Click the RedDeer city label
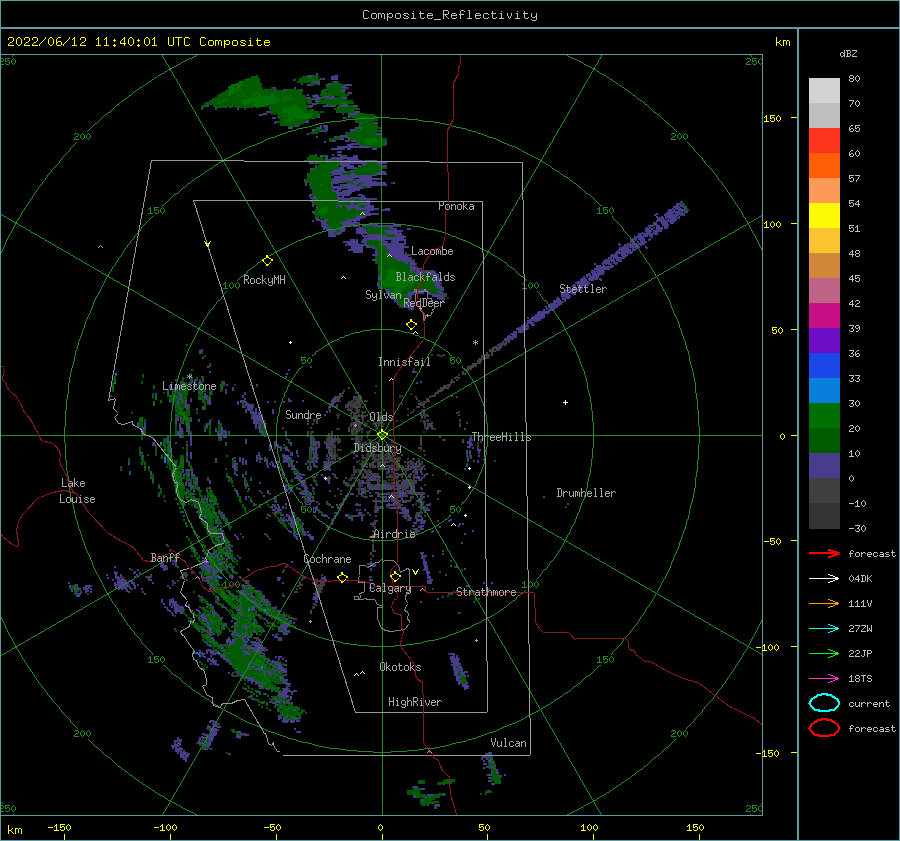This screenshot has width=900, height=841. pos(424,303)
